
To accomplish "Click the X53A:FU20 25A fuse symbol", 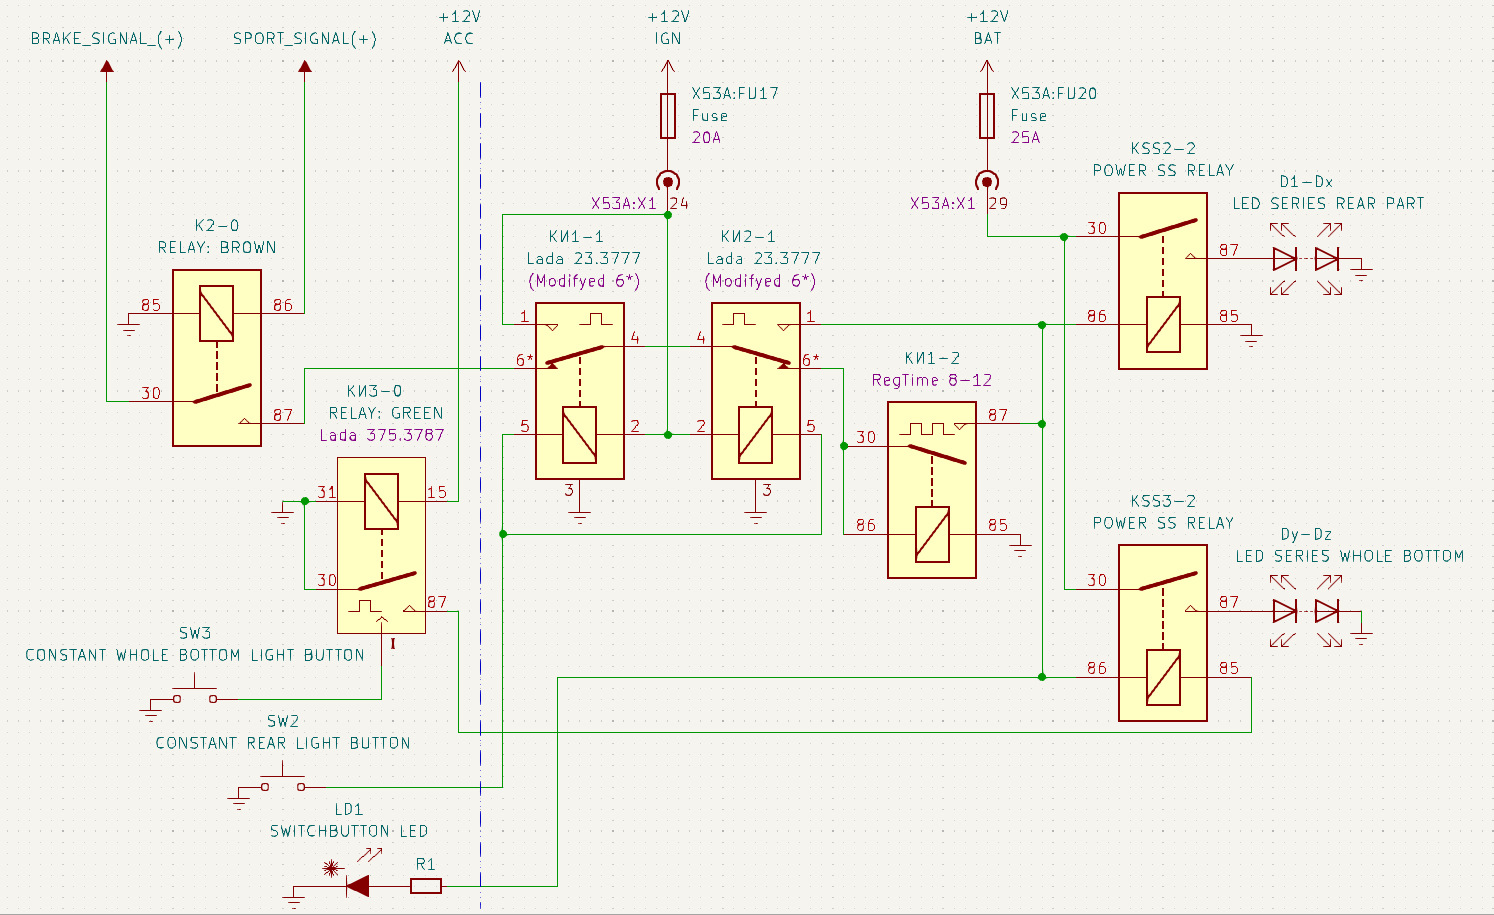I will tap(987, 116).
